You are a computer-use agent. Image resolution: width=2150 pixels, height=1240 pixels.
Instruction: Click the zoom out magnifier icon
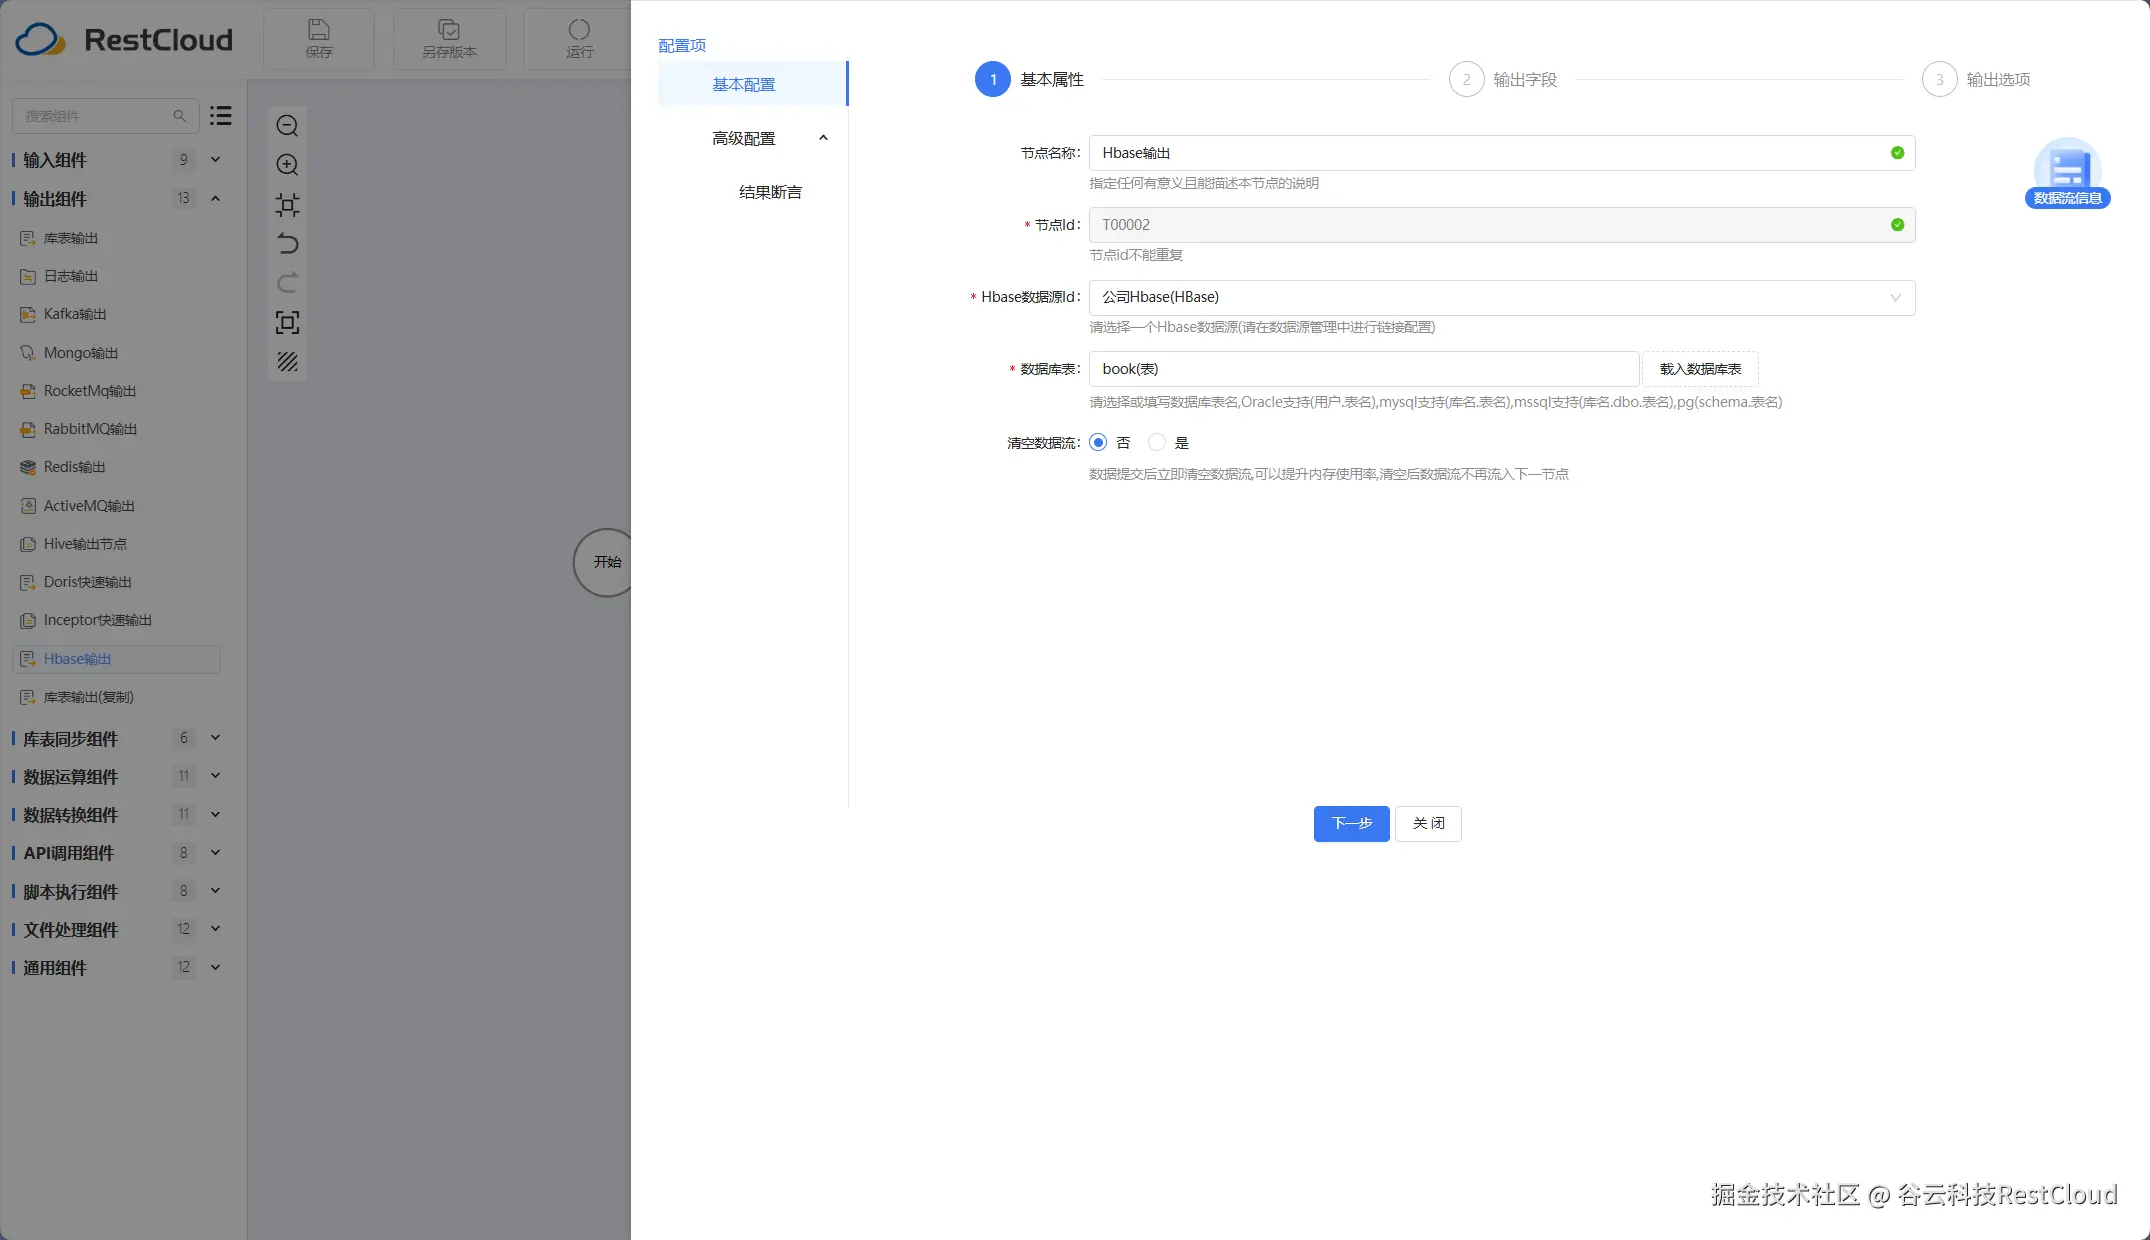(287, 126)
